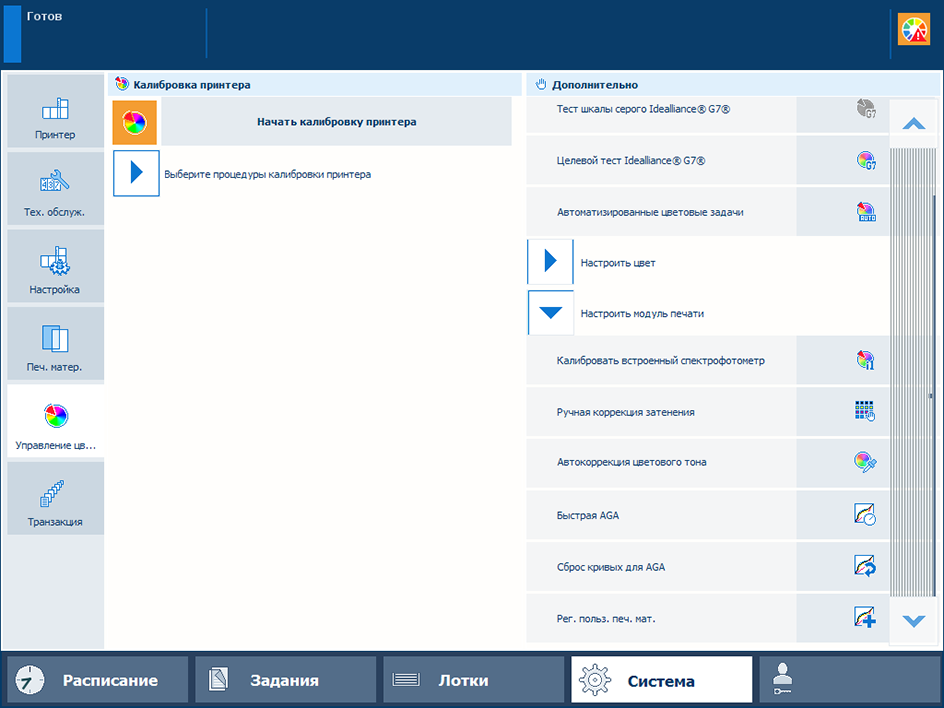This screenshot has width=944, height=708.
Task: Select the Система tab
Action: coord(662,680)
